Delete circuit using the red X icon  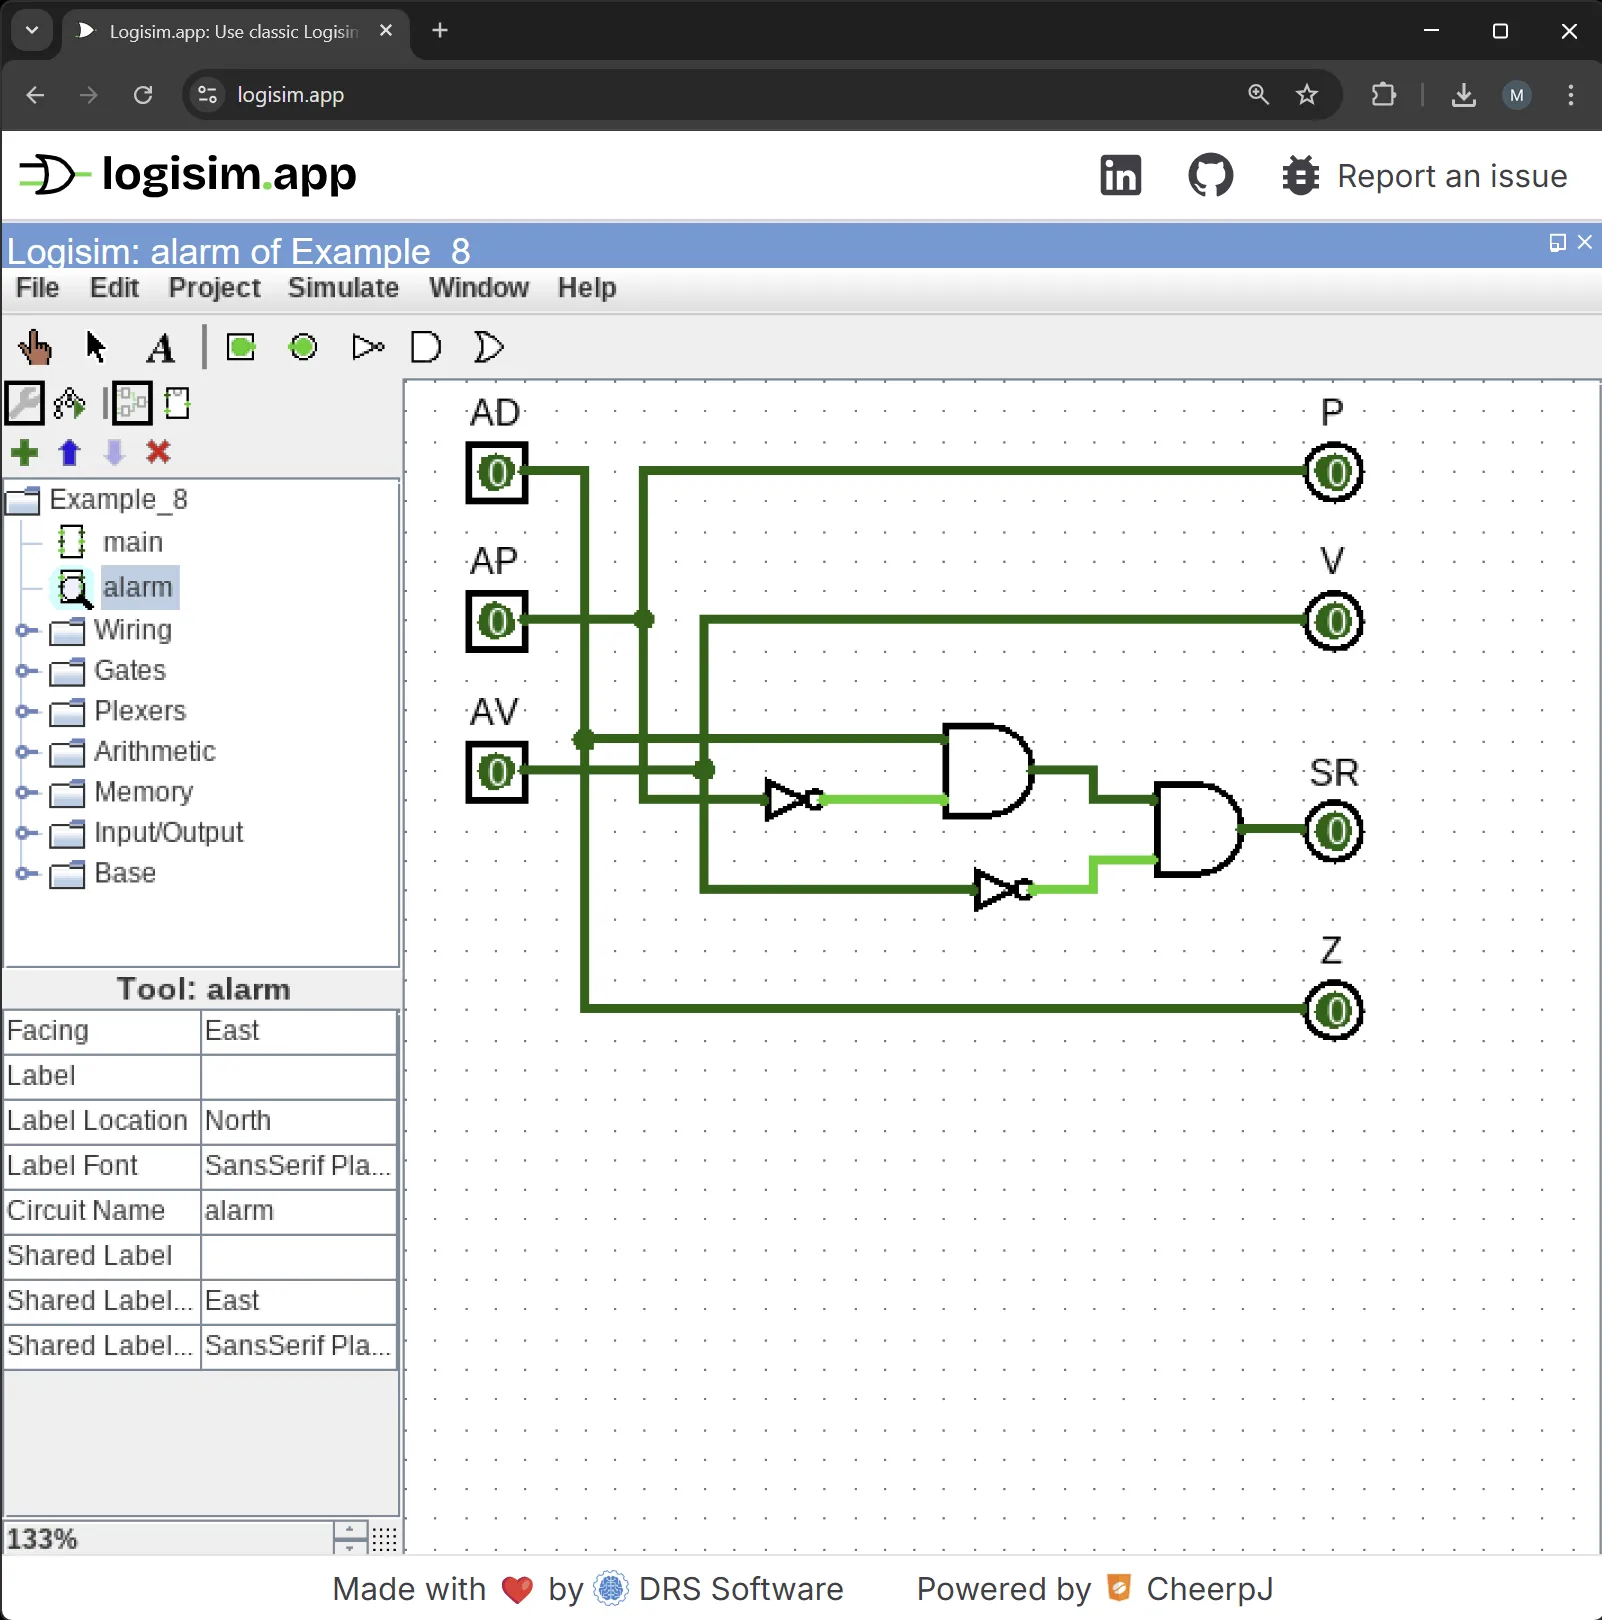[x=158, y=453]
